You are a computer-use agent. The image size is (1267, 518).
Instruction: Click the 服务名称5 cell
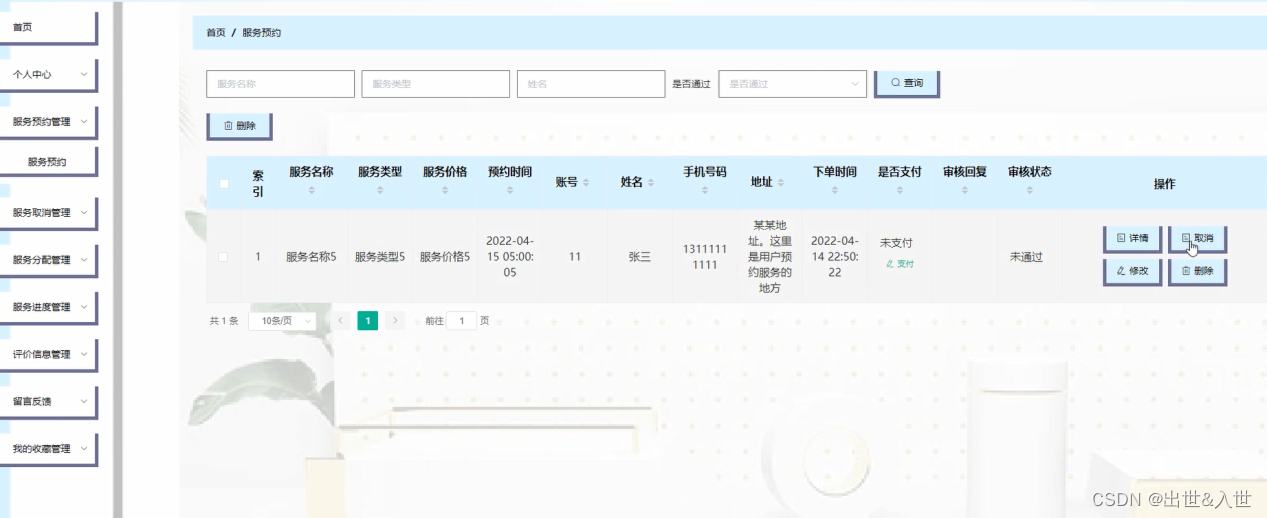pos(311,257)
